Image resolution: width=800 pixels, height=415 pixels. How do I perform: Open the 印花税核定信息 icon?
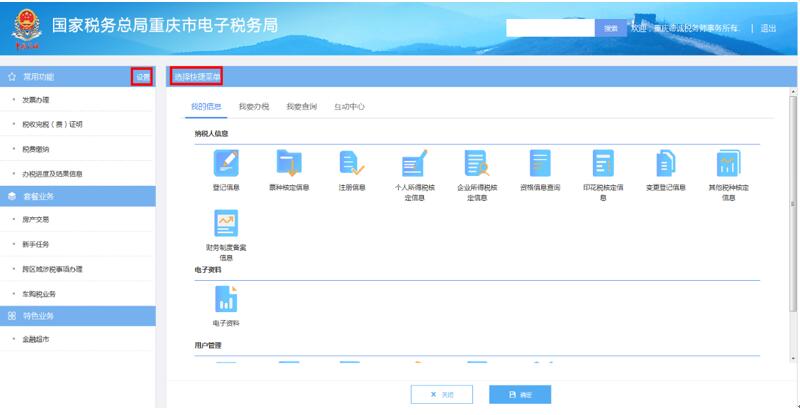[x=603, y=163]
